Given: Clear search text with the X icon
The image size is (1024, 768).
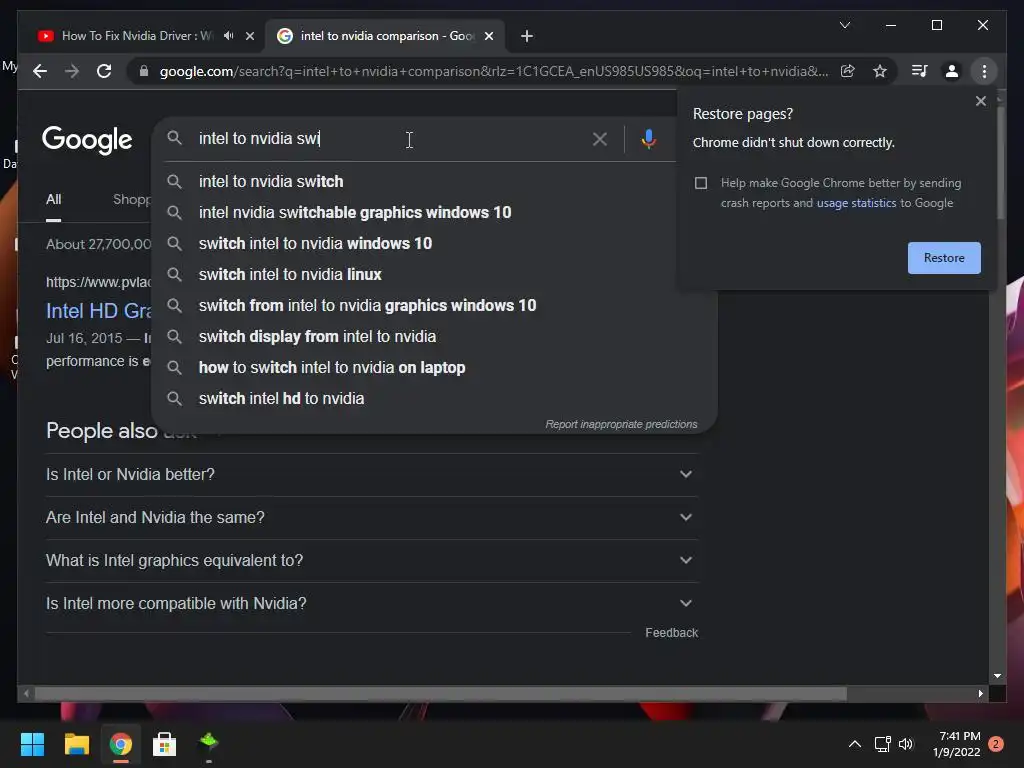Looking at the screenshot, I should pyautogui.click(x=600, y=138).
